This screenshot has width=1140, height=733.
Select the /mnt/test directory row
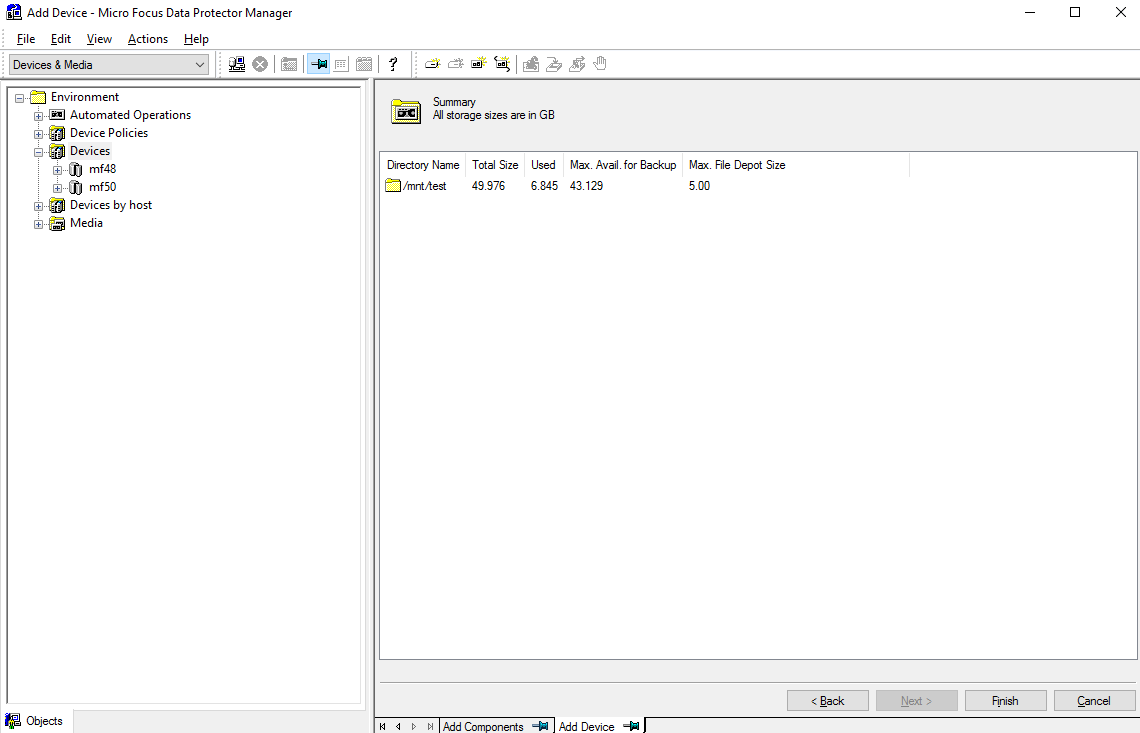click(644, 185)
